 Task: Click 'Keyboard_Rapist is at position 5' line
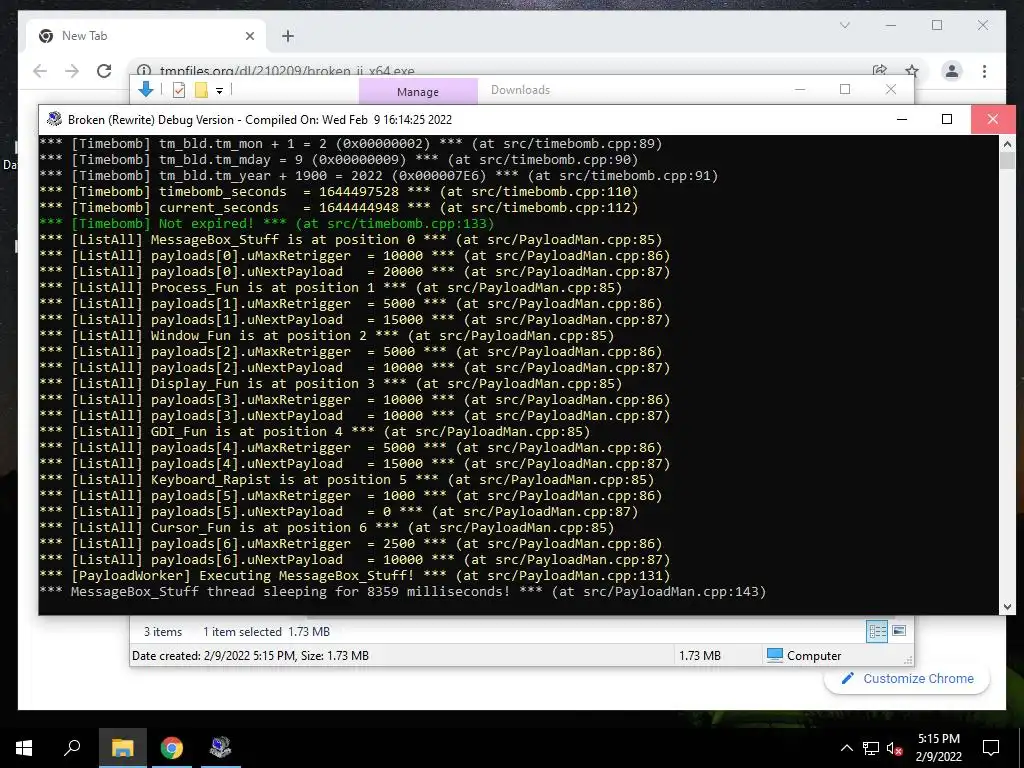[x=347, y=479]
